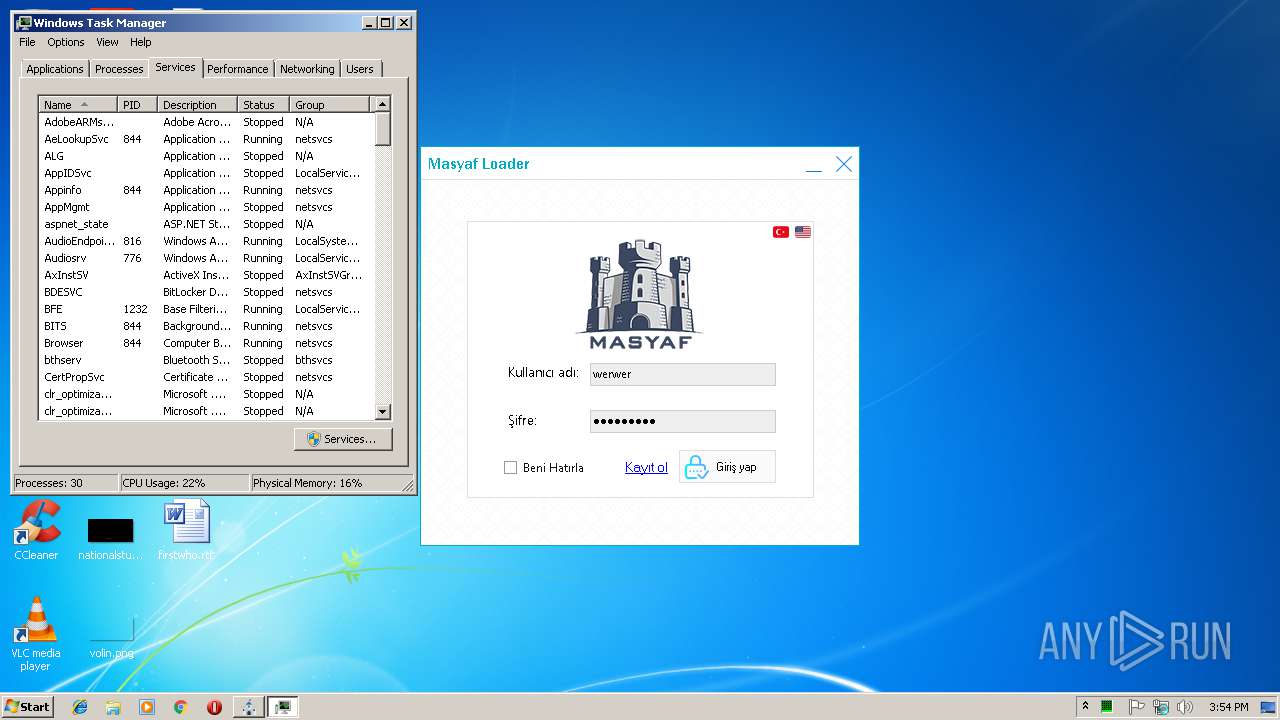
Task: Select the bthserv service row
Action: tap(206, 360)
